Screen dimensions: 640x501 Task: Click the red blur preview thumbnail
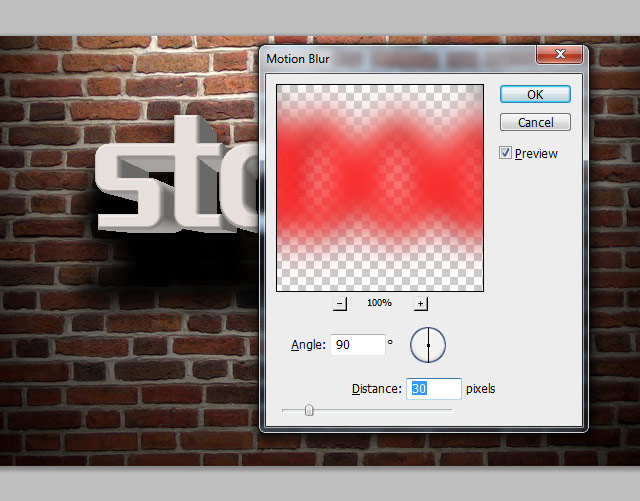(380, 188)
